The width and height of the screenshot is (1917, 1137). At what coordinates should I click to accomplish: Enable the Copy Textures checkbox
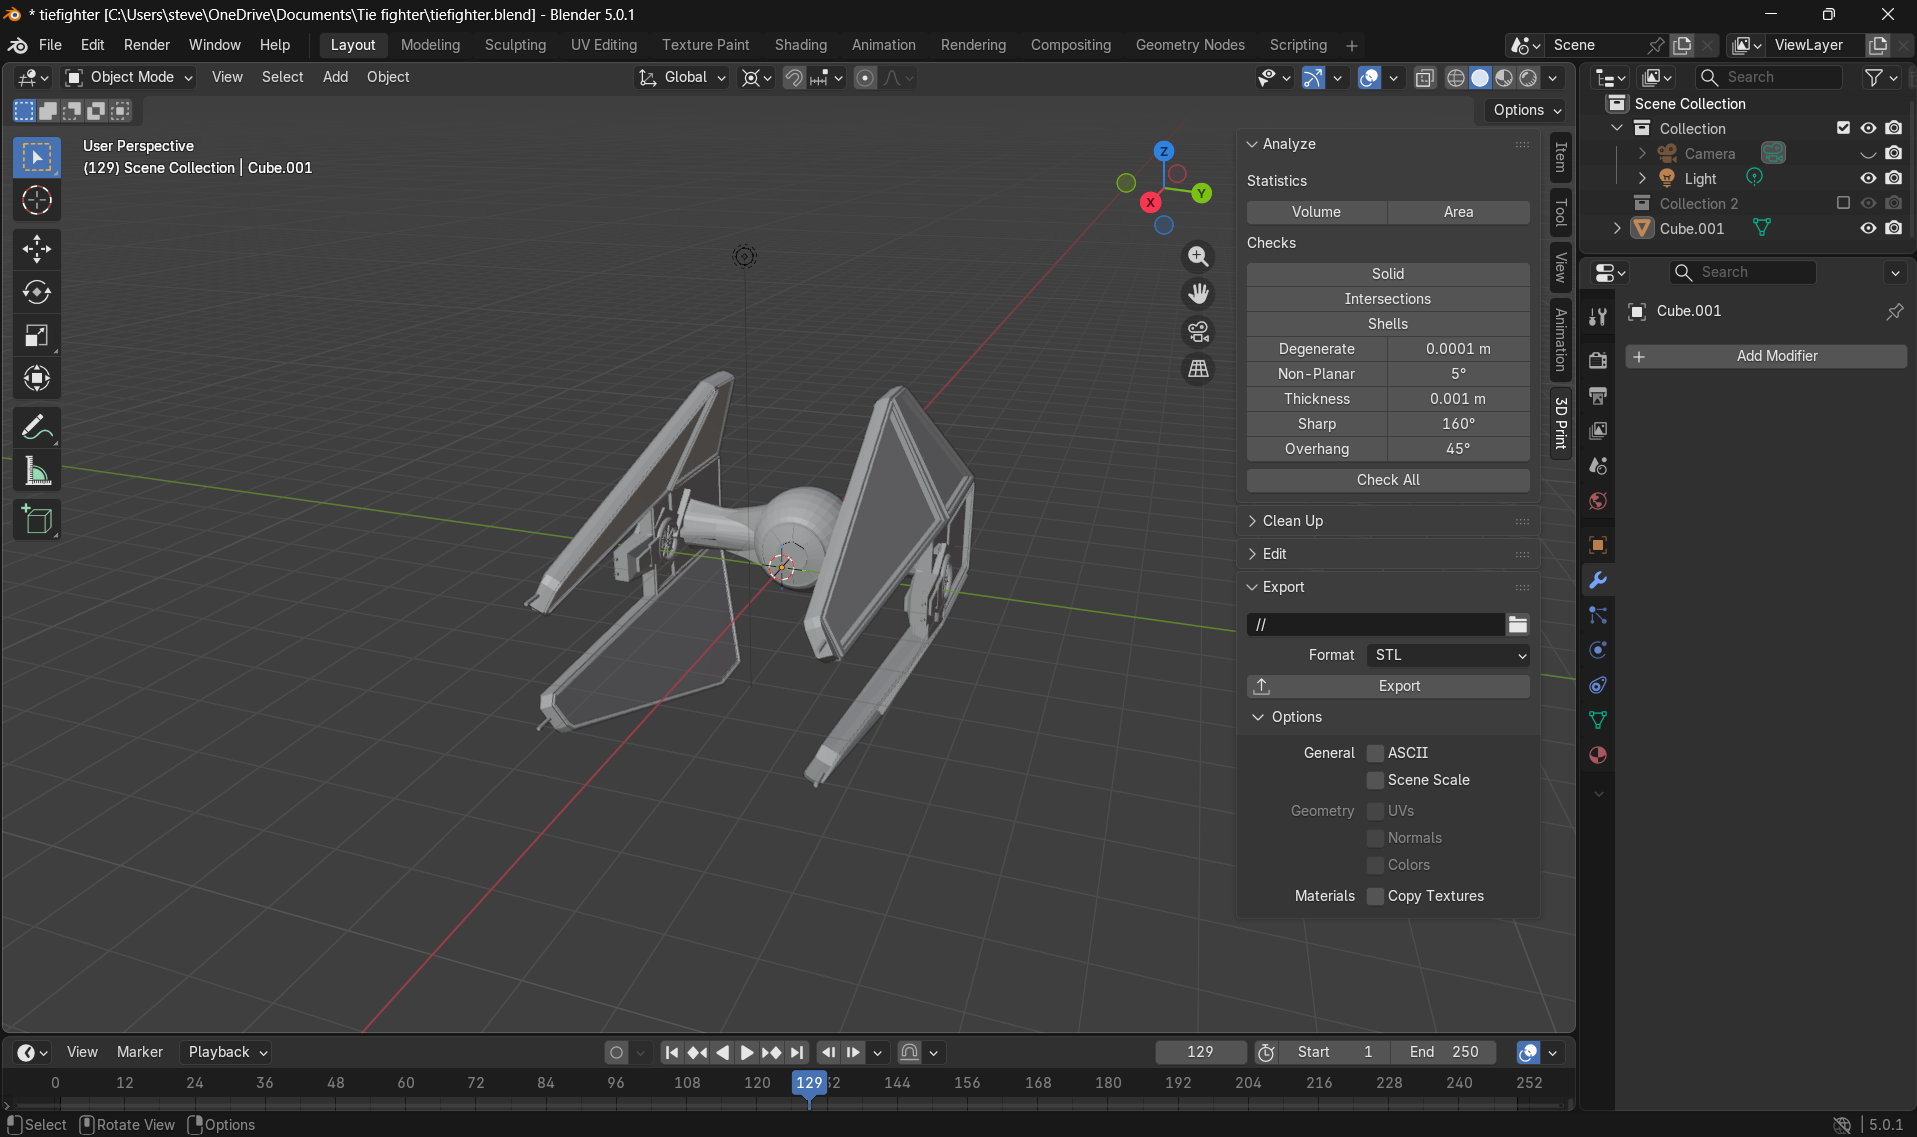[1376, 896]
